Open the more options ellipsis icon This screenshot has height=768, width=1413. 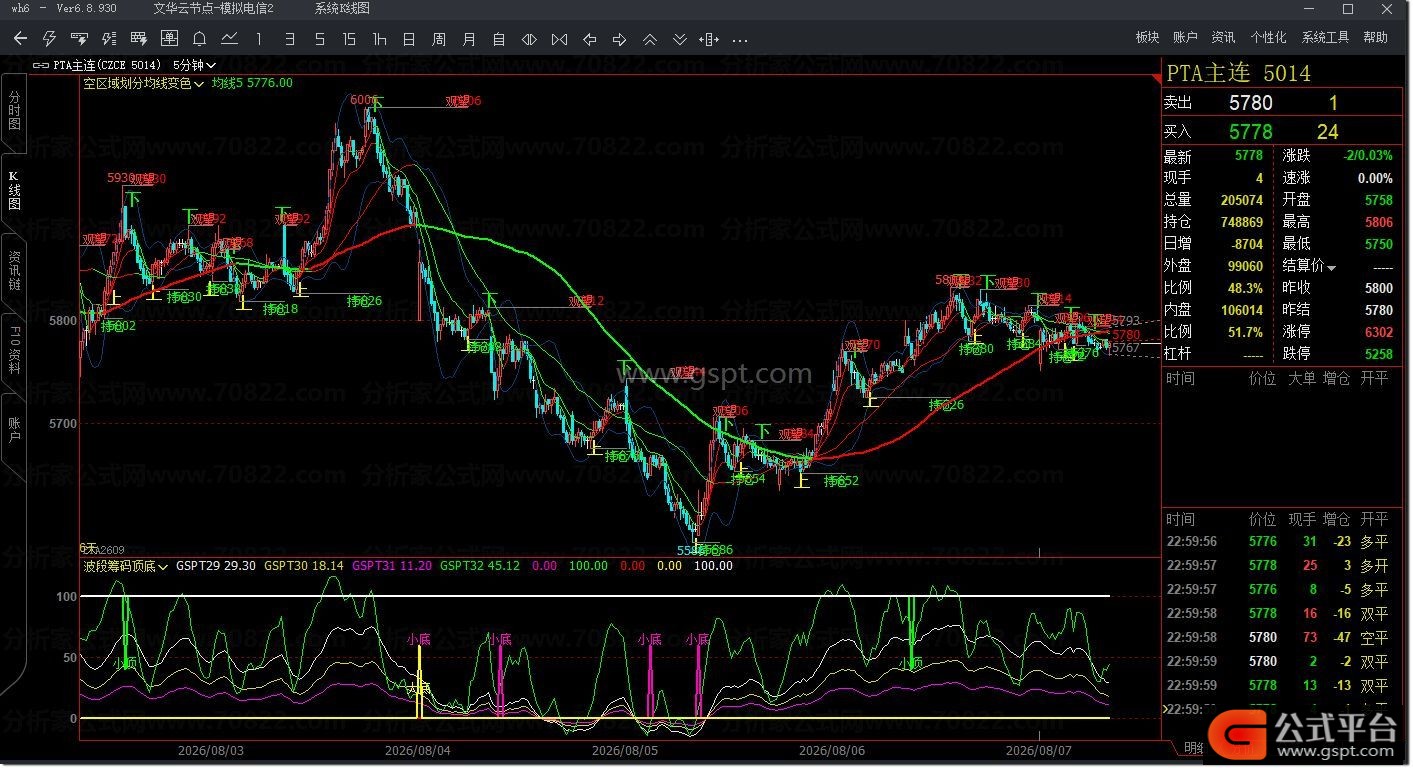(740, 40)
